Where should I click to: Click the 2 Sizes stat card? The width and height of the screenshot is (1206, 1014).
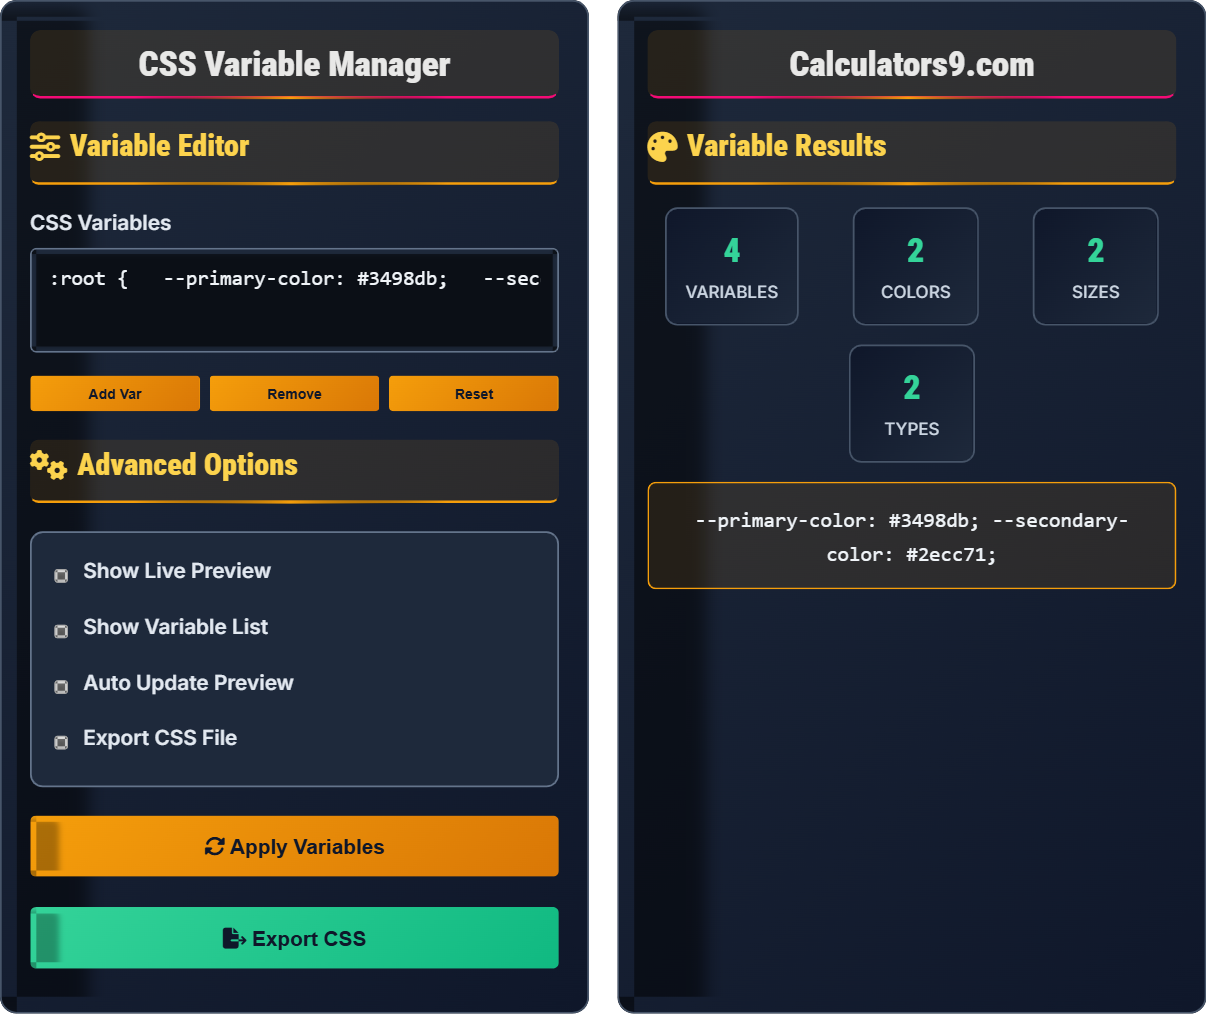(1095, 266)
